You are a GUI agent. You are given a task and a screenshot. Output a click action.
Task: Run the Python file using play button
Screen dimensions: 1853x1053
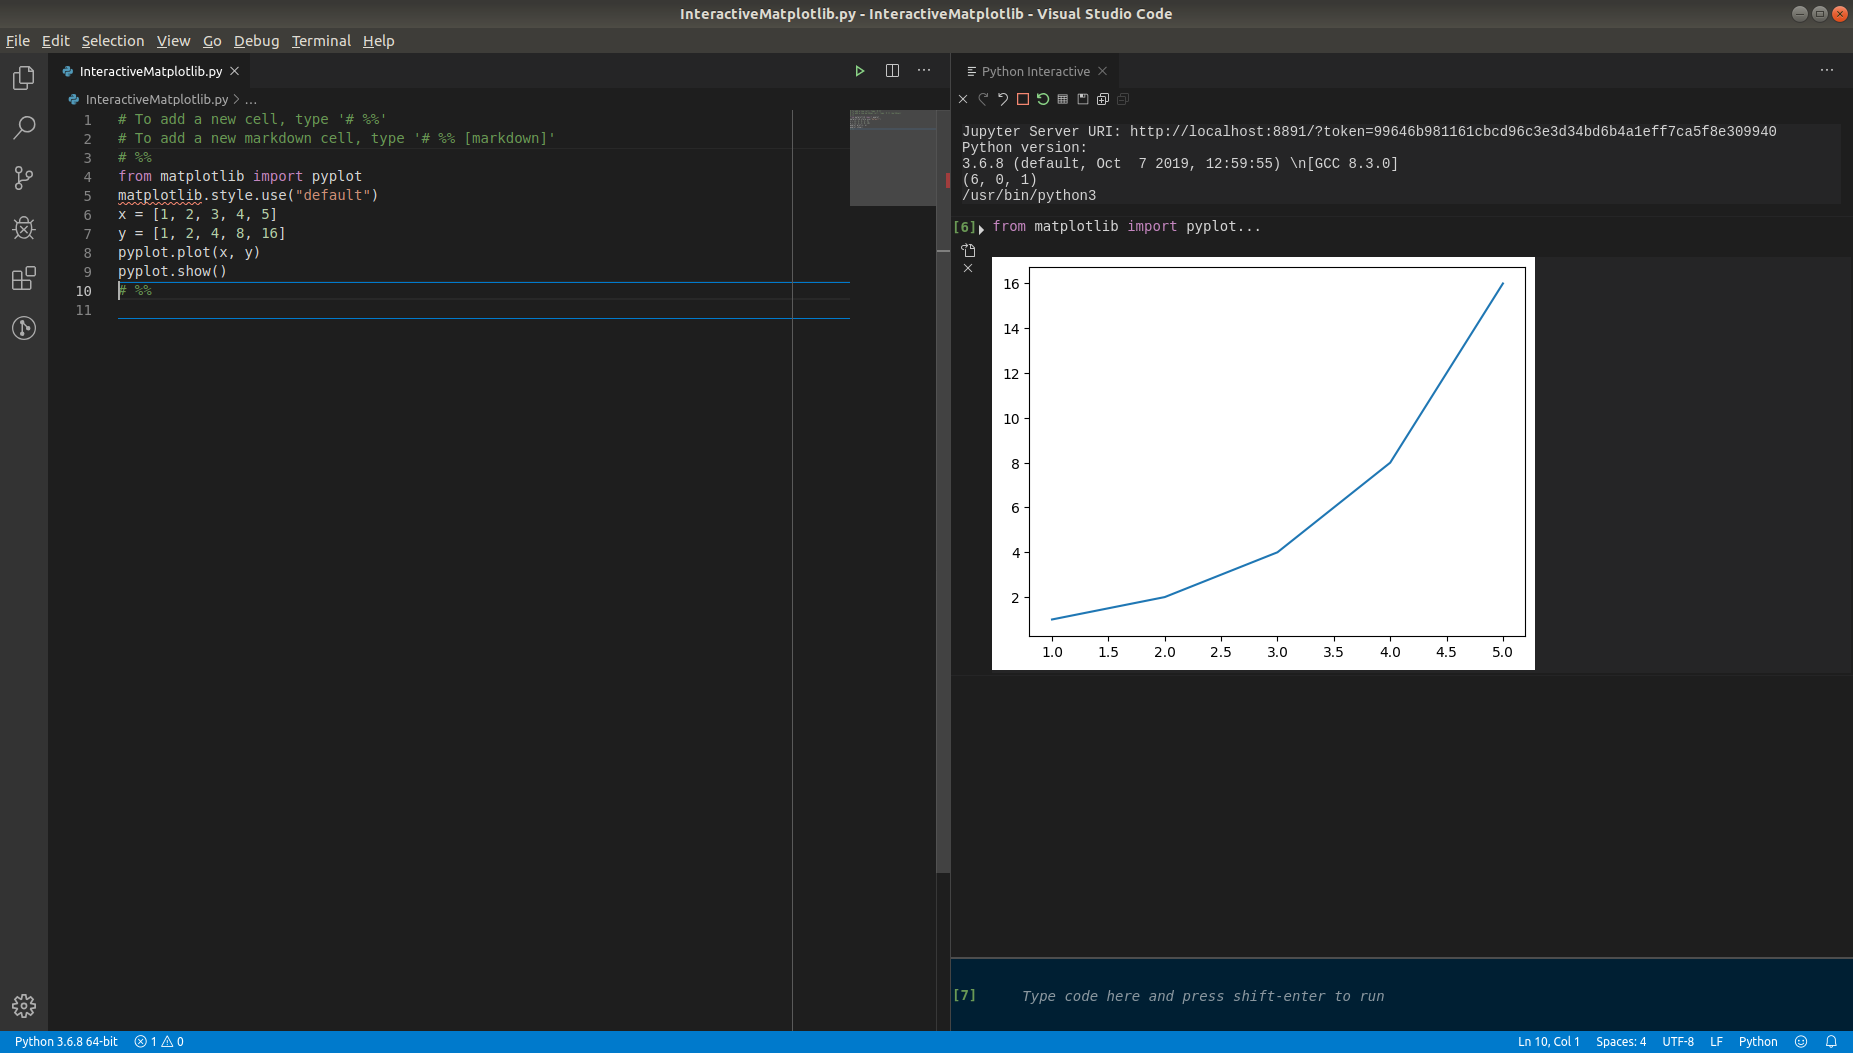tap(859, 70)
